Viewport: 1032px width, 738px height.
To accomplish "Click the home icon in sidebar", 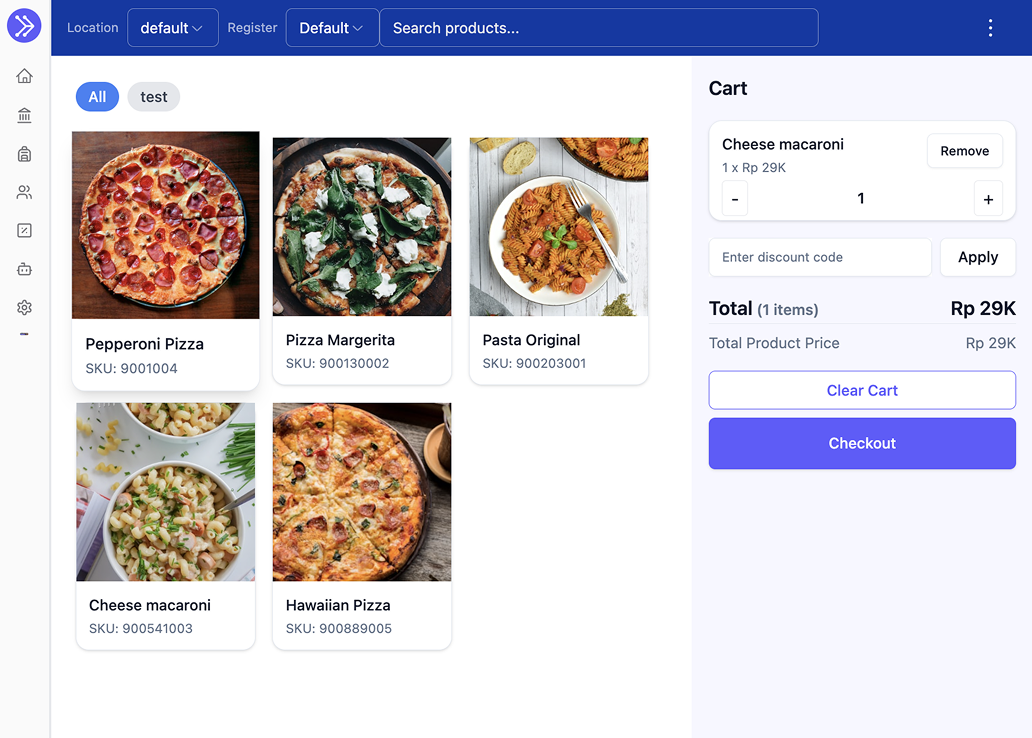I will 24,76.
